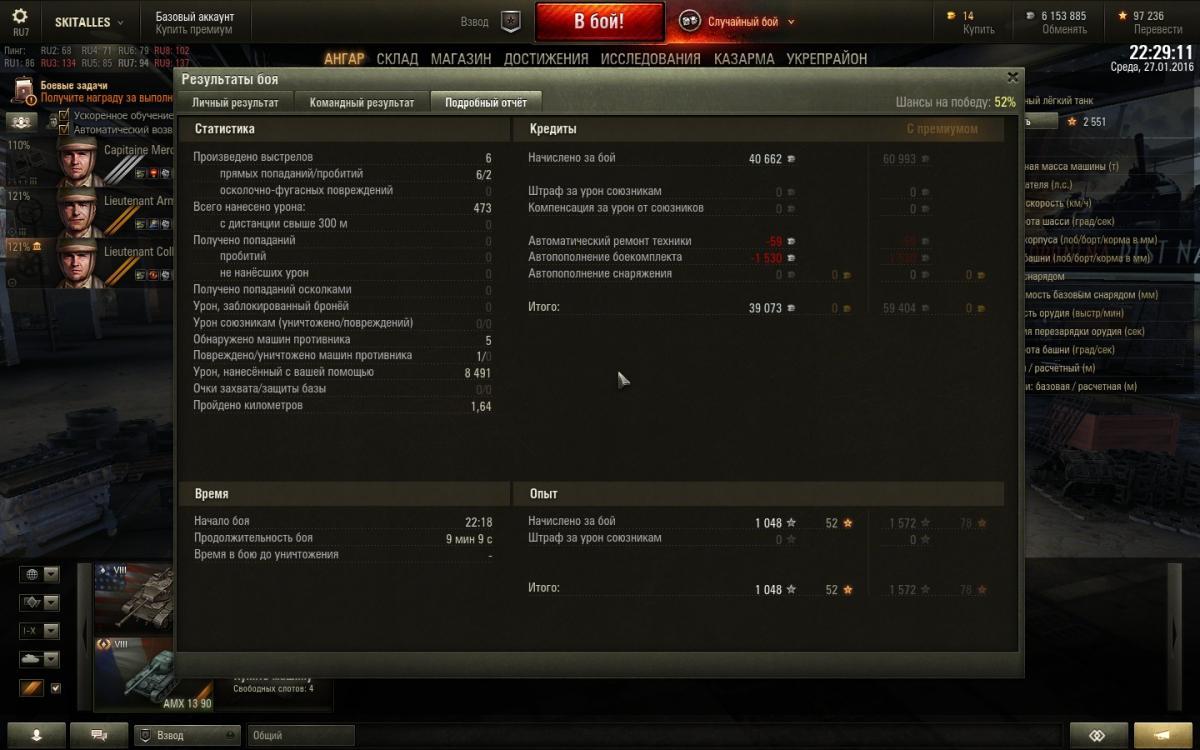The image size is (1200, 750).
Task: Open the Случайный бой battle type dropdown
Action: 737,21
